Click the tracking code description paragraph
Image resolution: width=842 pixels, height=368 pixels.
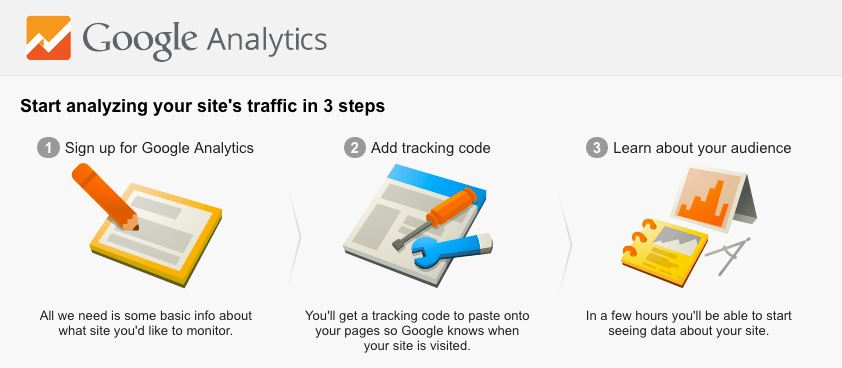[417, 330]
